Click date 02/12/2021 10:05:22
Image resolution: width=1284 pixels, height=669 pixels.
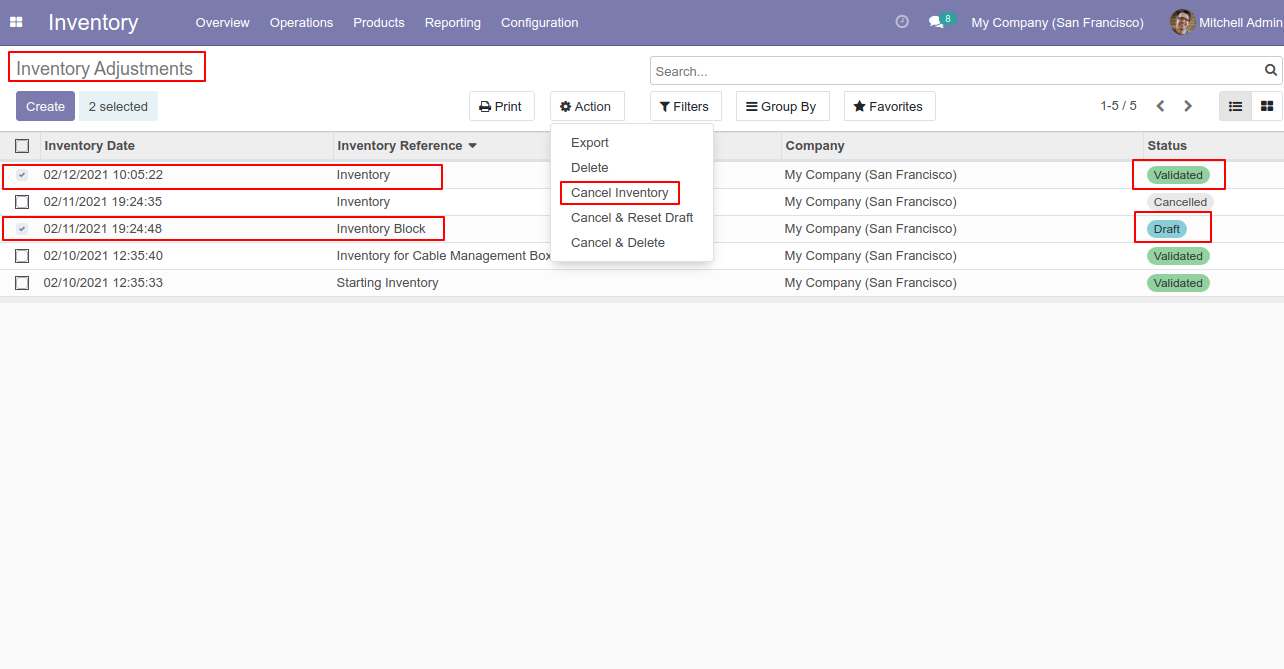(103, 175)
